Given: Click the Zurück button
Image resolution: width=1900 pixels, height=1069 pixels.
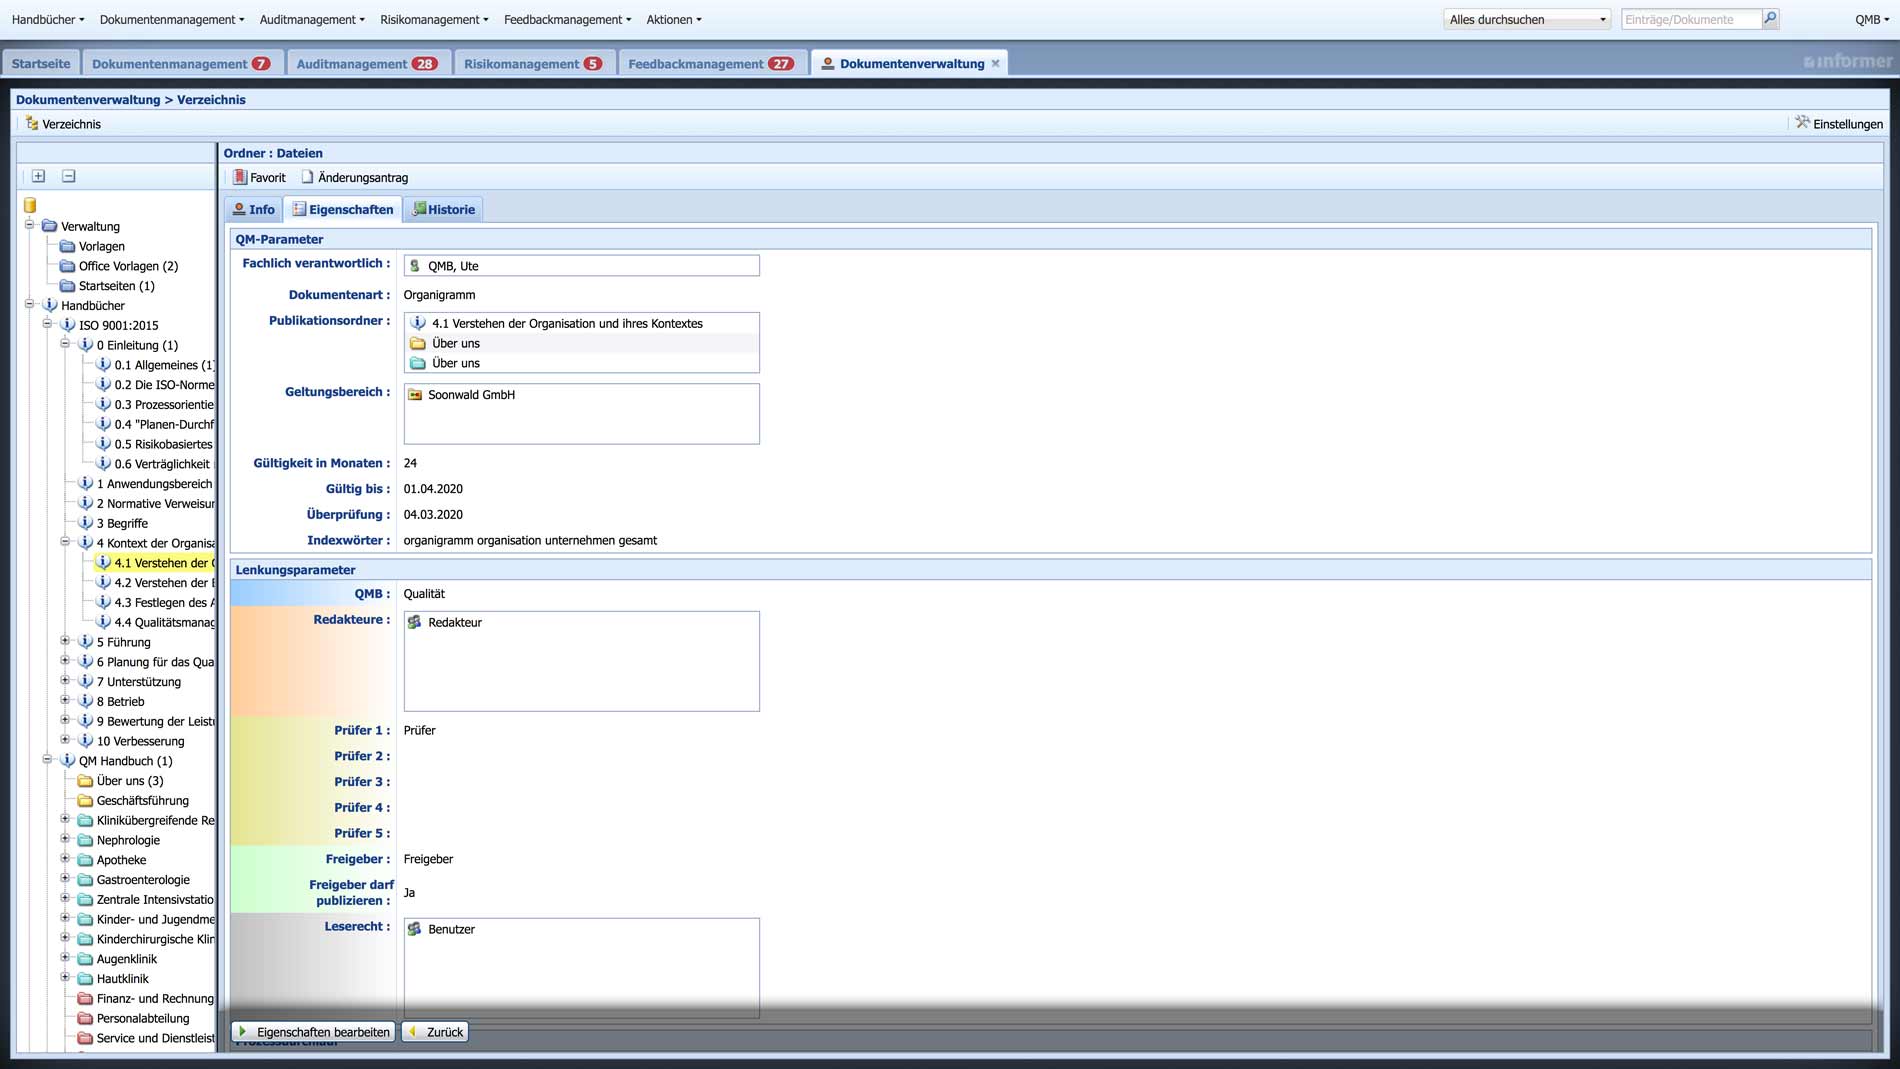Looking at the screenshot, I should tap(436, 1032).
